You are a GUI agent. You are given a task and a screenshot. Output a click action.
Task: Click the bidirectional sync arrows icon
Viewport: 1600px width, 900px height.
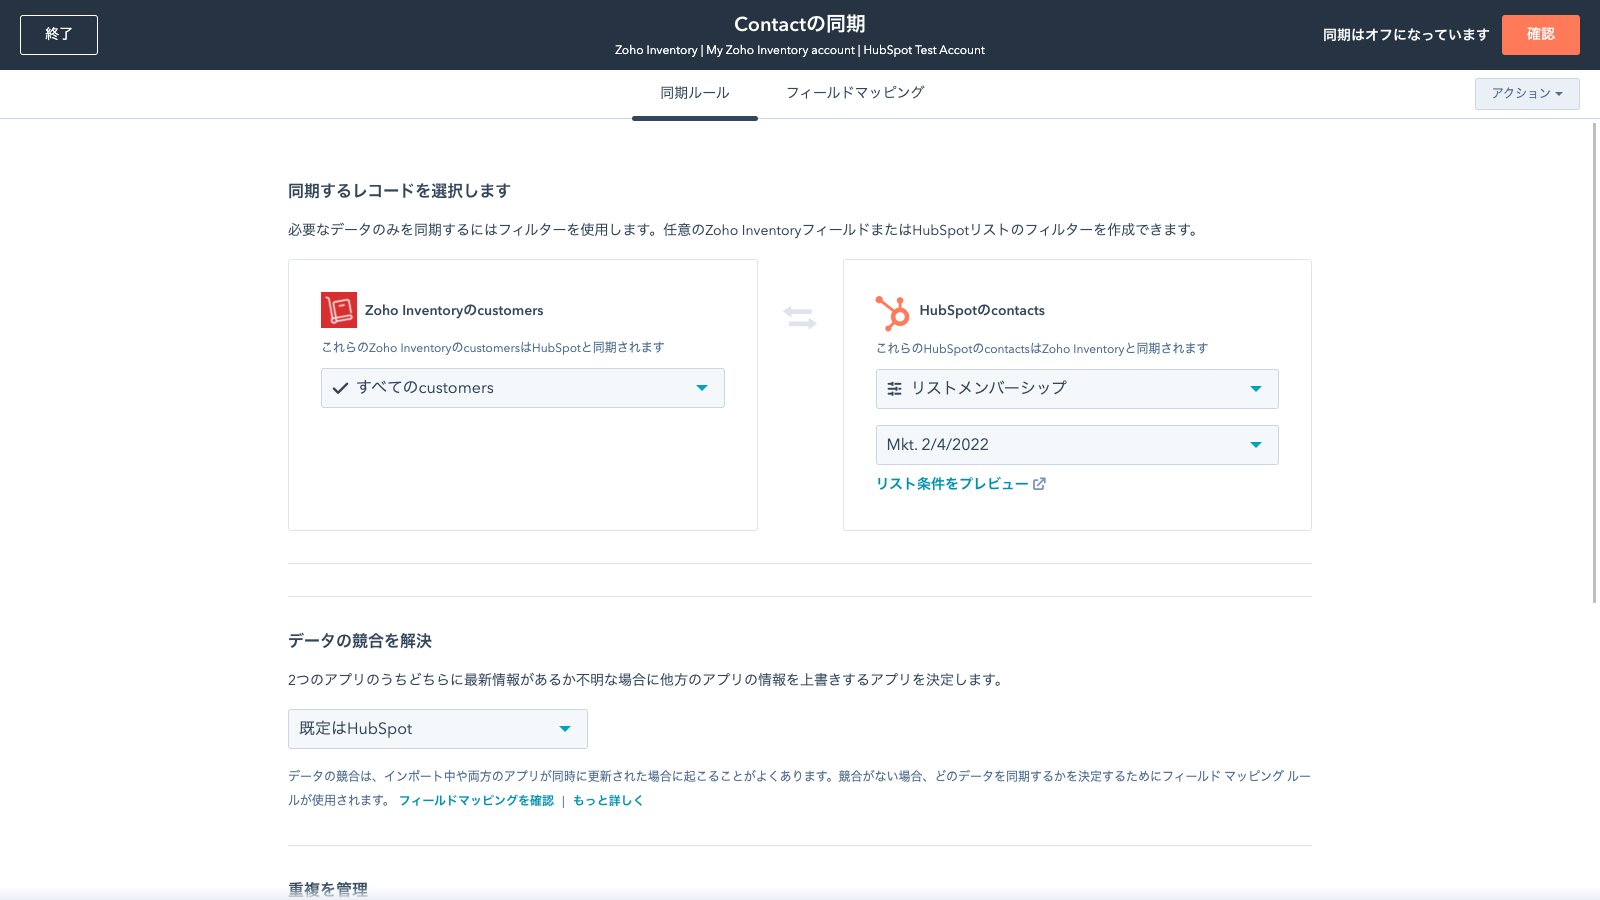[800, 316]
